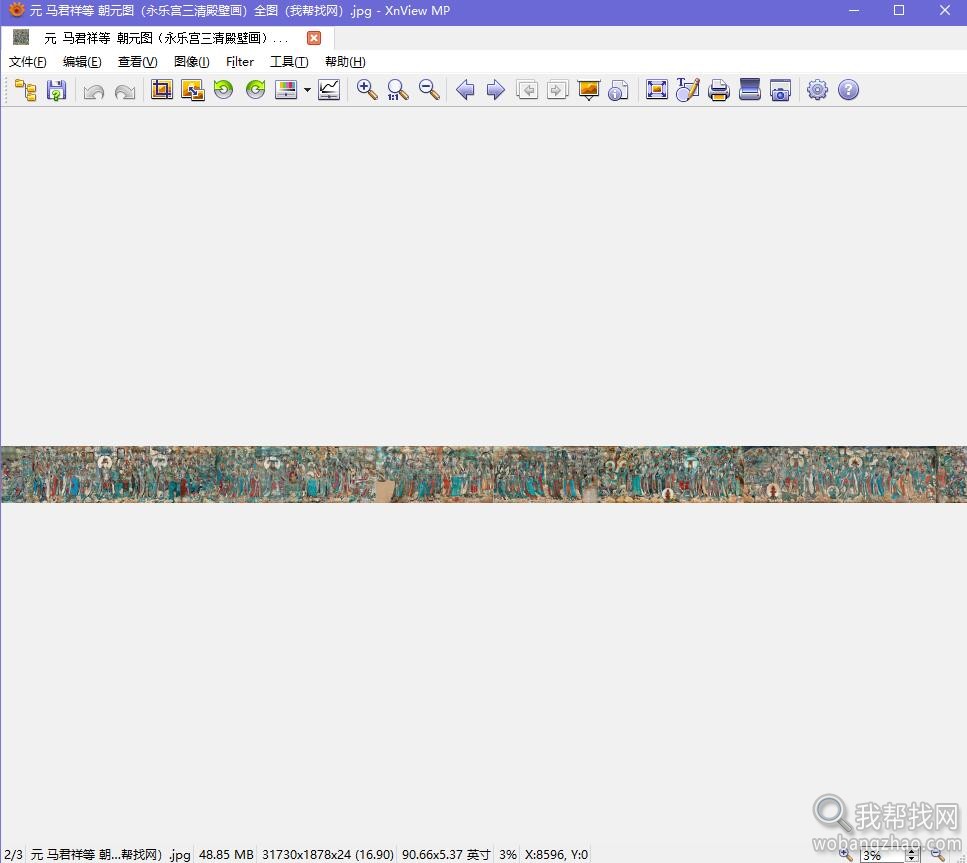
Task: Go to the next file with the right arrow
Action: coord(496,90)
